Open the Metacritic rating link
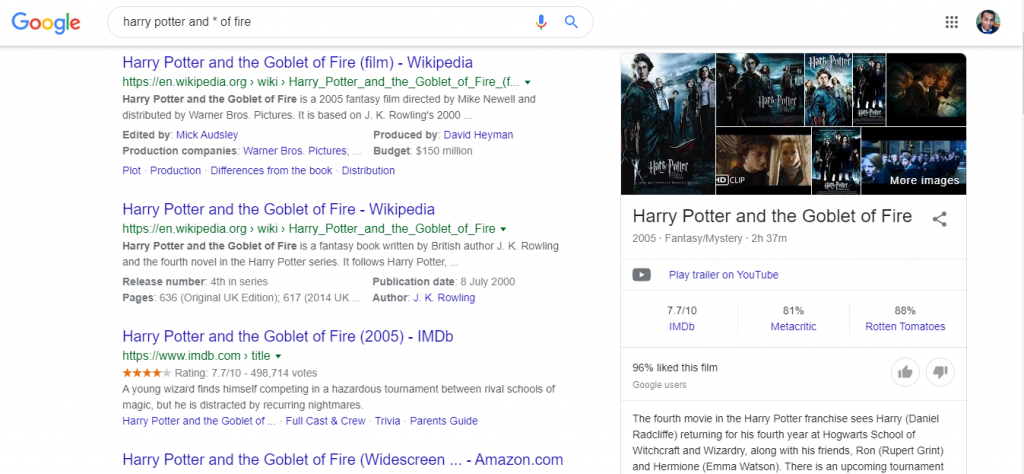The image size is (1024, 474). [x=793, y=326]
